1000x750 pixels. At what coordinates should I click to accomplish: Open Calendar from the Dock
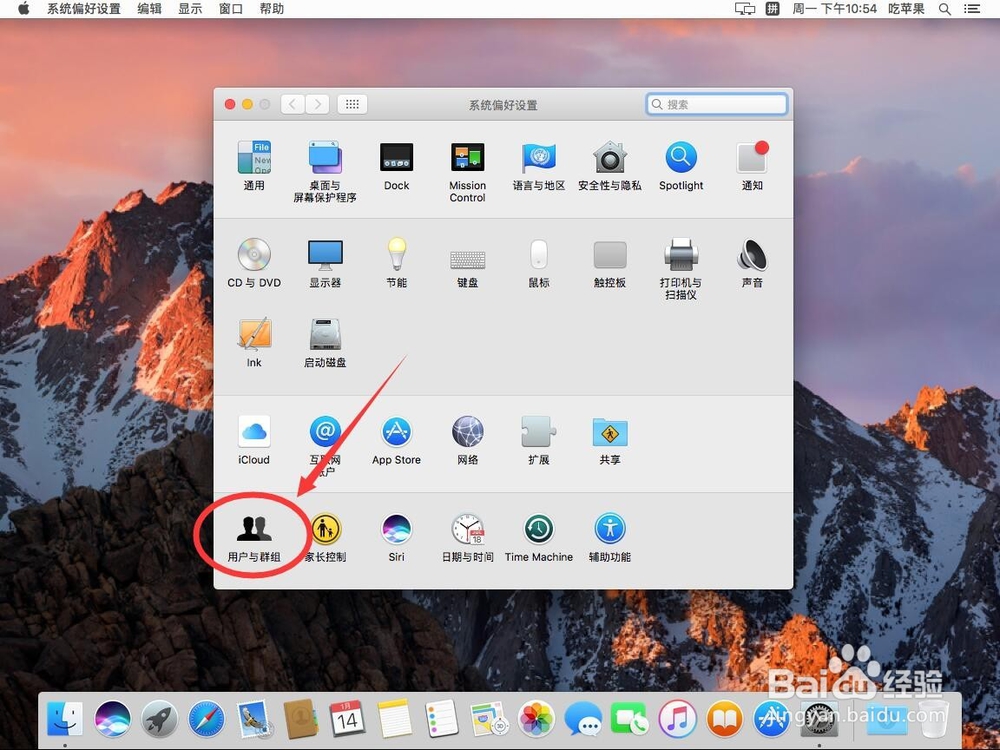pyautogui.click(x=348, y=719)
